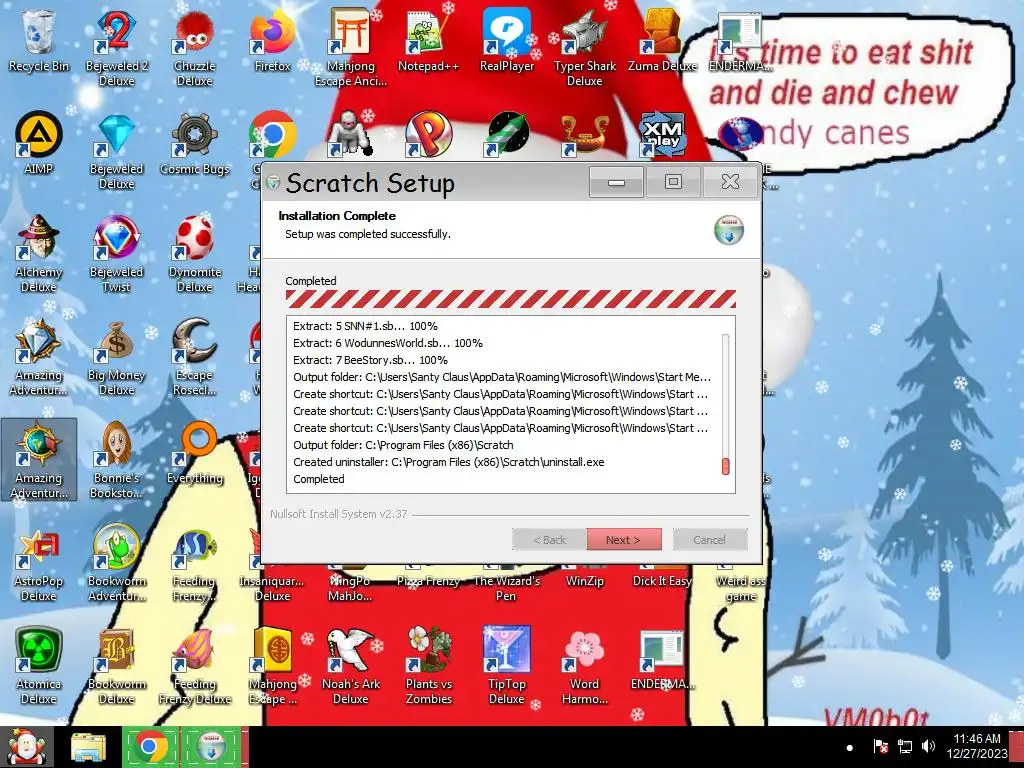Open Peggle desktop shortcut icon
1024x768 pixels.
[428, 134]
